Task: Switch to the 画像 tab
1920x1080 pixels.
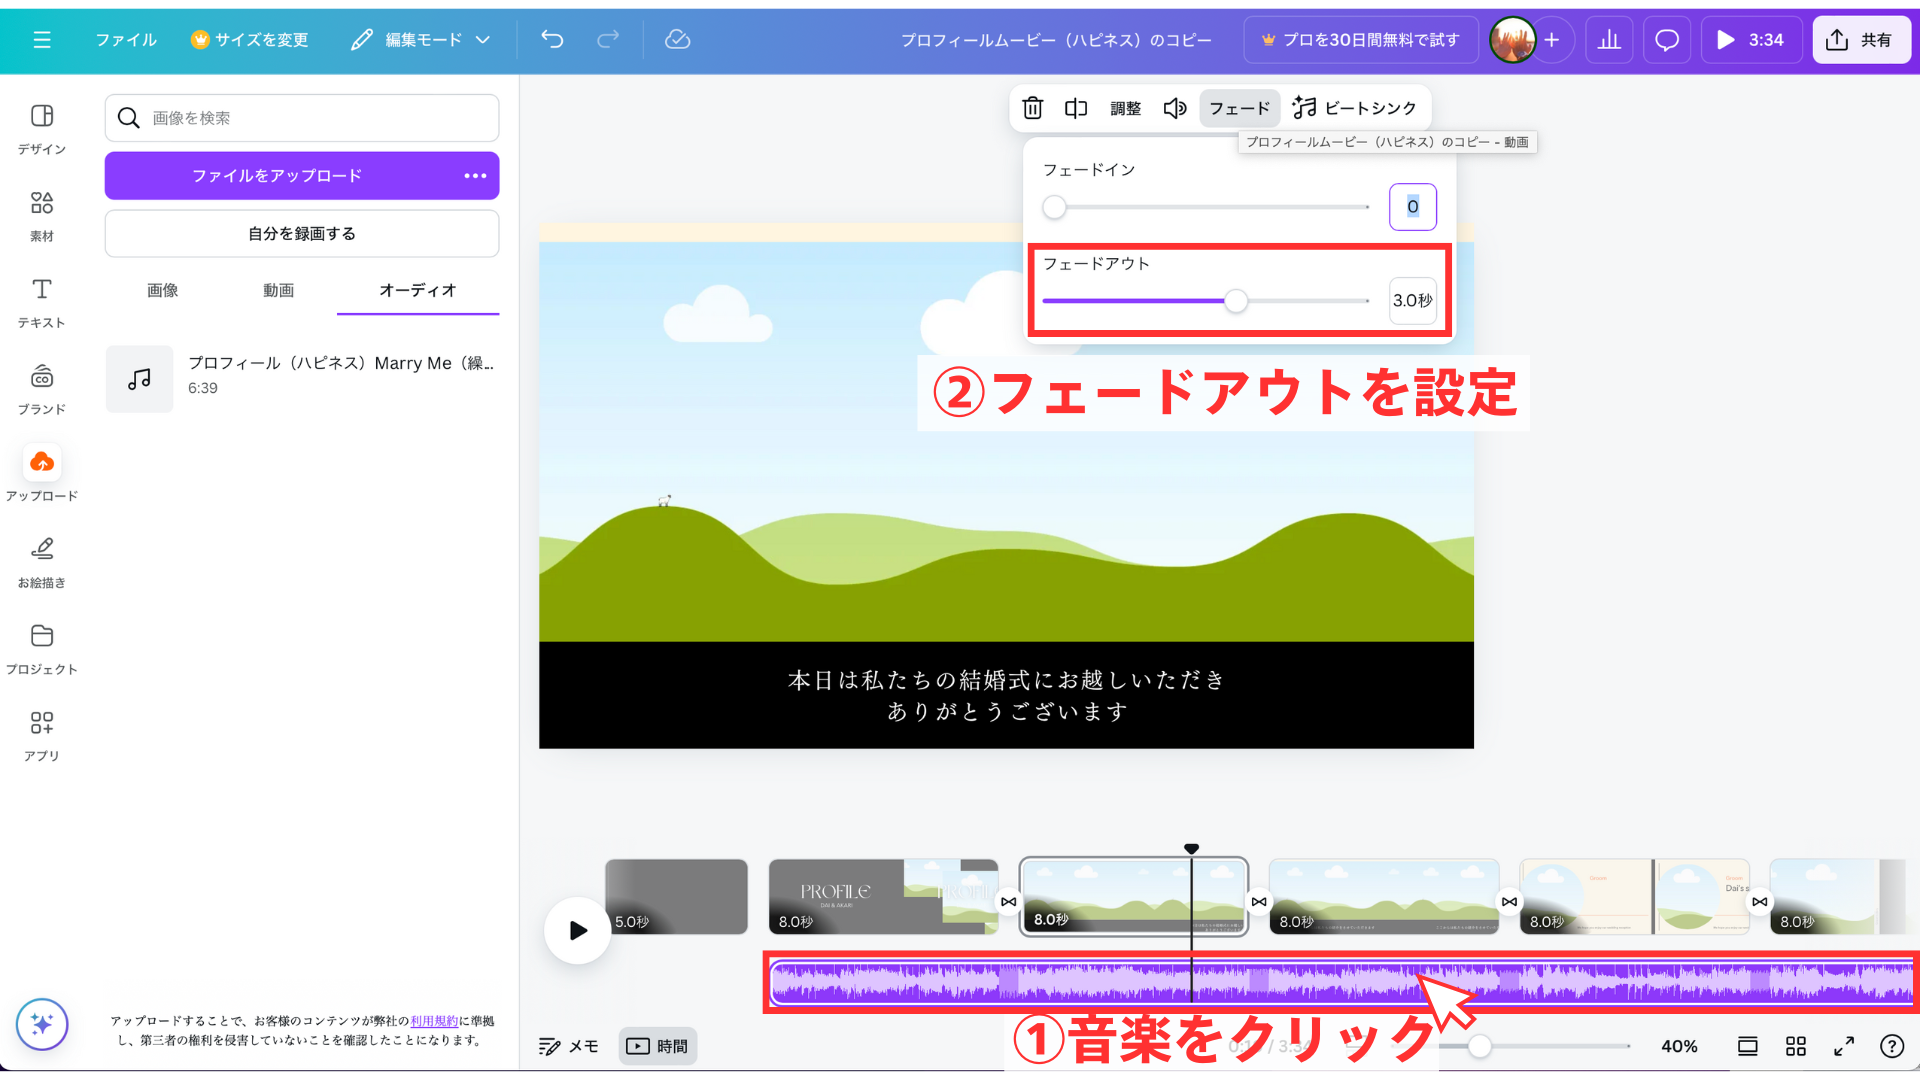Action: (x=163, y=290)
